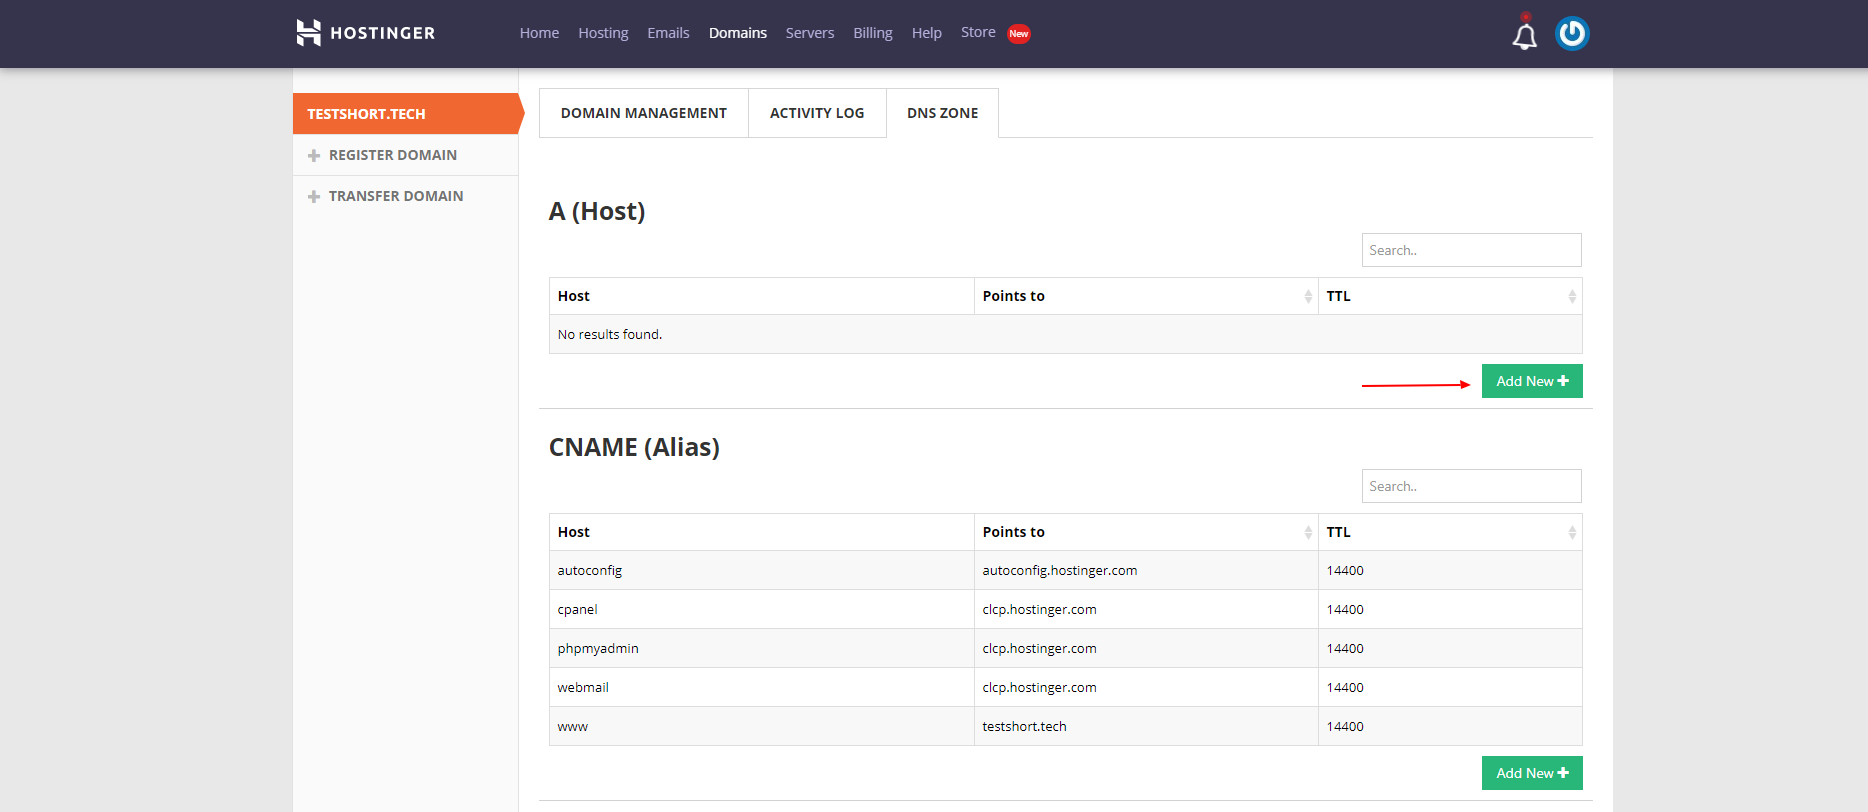Click the phpmyadmin host cell

[x=762, y=648]
